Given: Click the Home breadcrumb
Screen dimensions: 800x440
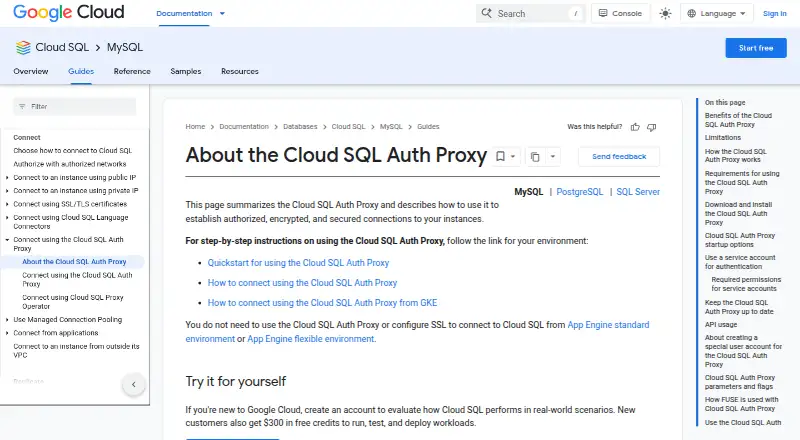Looking at the screenshot, I should (x=195, y=127).
